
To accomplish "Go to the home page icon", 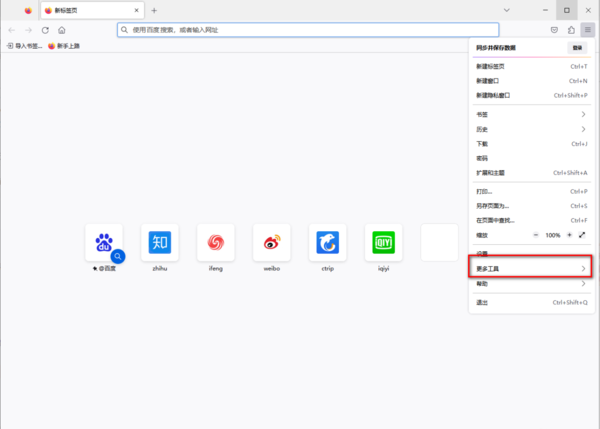I will tap(62, 30).
